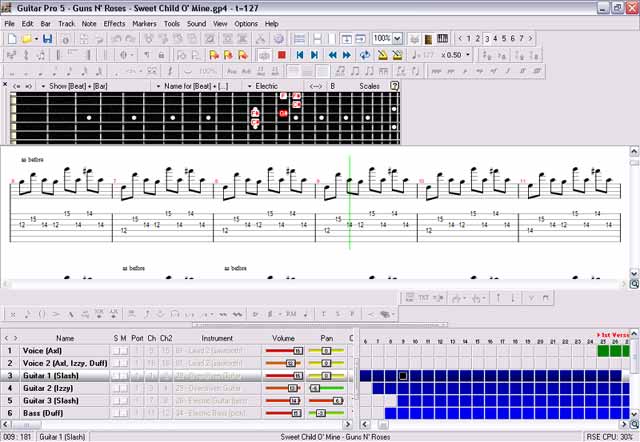
Task: Adjust Guitar 1 (Slash) volume slider
Action: pos(296,376)
